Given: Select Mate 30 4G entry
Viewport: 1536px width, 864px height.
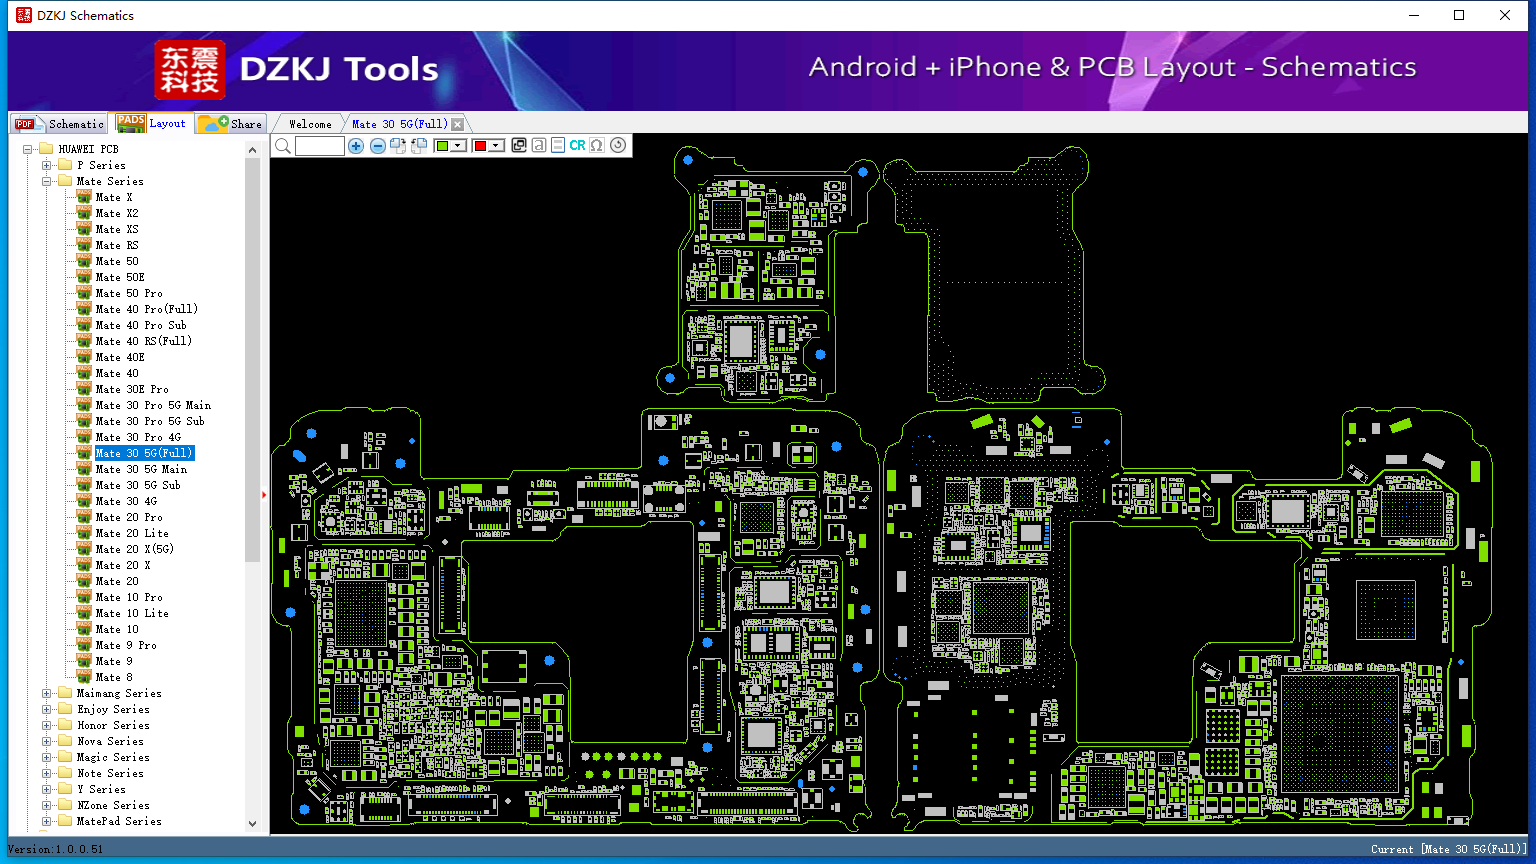Looking at the screenshot, I should [x=126, y=501].
